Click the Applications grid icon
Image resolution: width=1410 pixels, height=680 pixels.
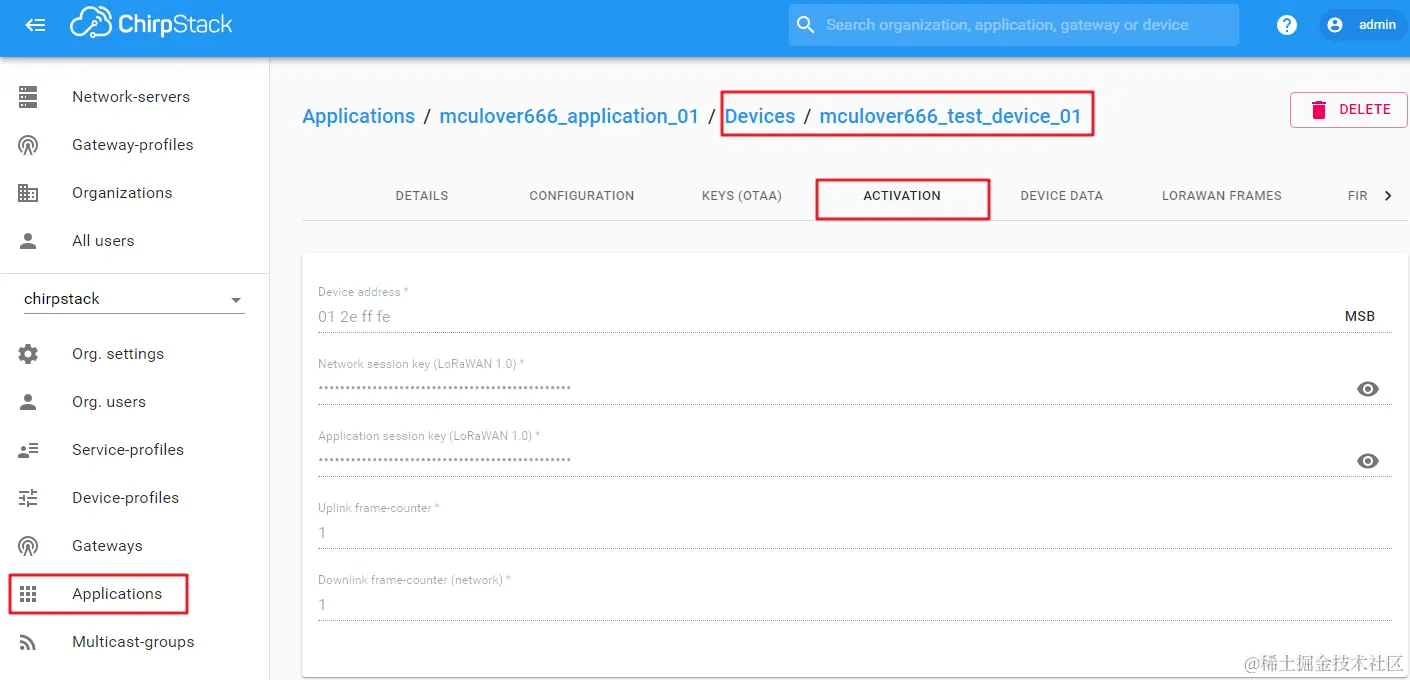[28, 594]
